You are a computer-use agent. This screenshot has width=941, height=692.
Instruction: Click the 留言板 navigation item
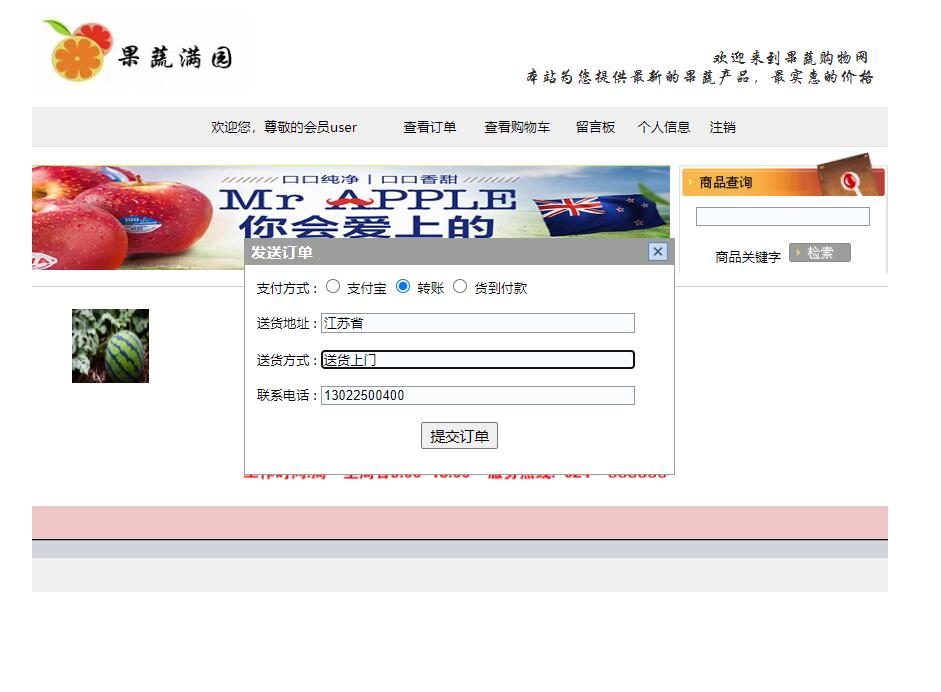pos(595,127)
